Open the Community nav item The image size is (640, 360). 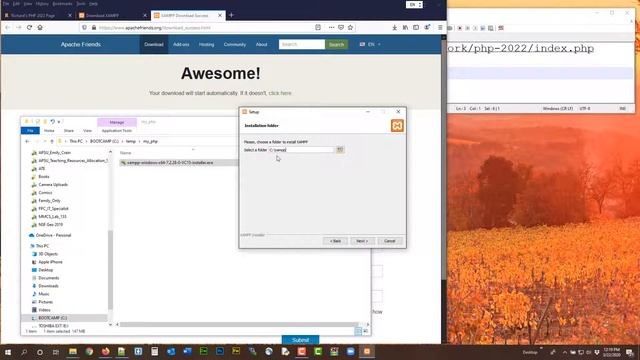(235, 44)
